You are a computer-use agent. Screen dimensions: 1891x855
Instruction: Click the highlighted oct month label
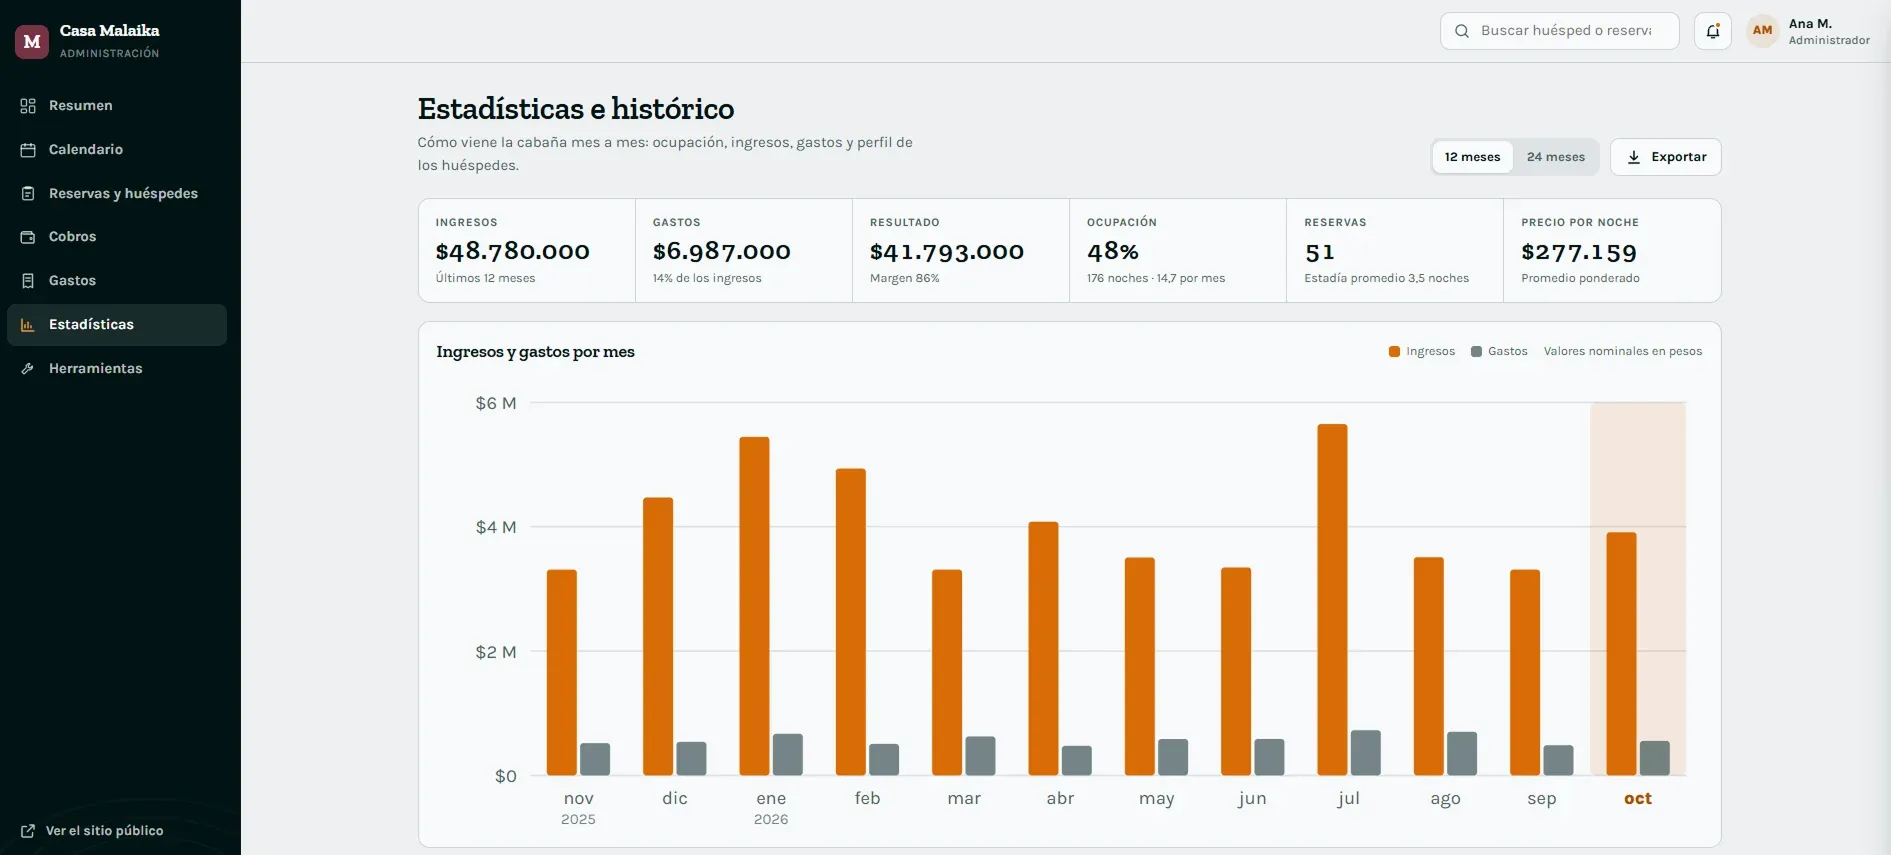(1637, 798)
